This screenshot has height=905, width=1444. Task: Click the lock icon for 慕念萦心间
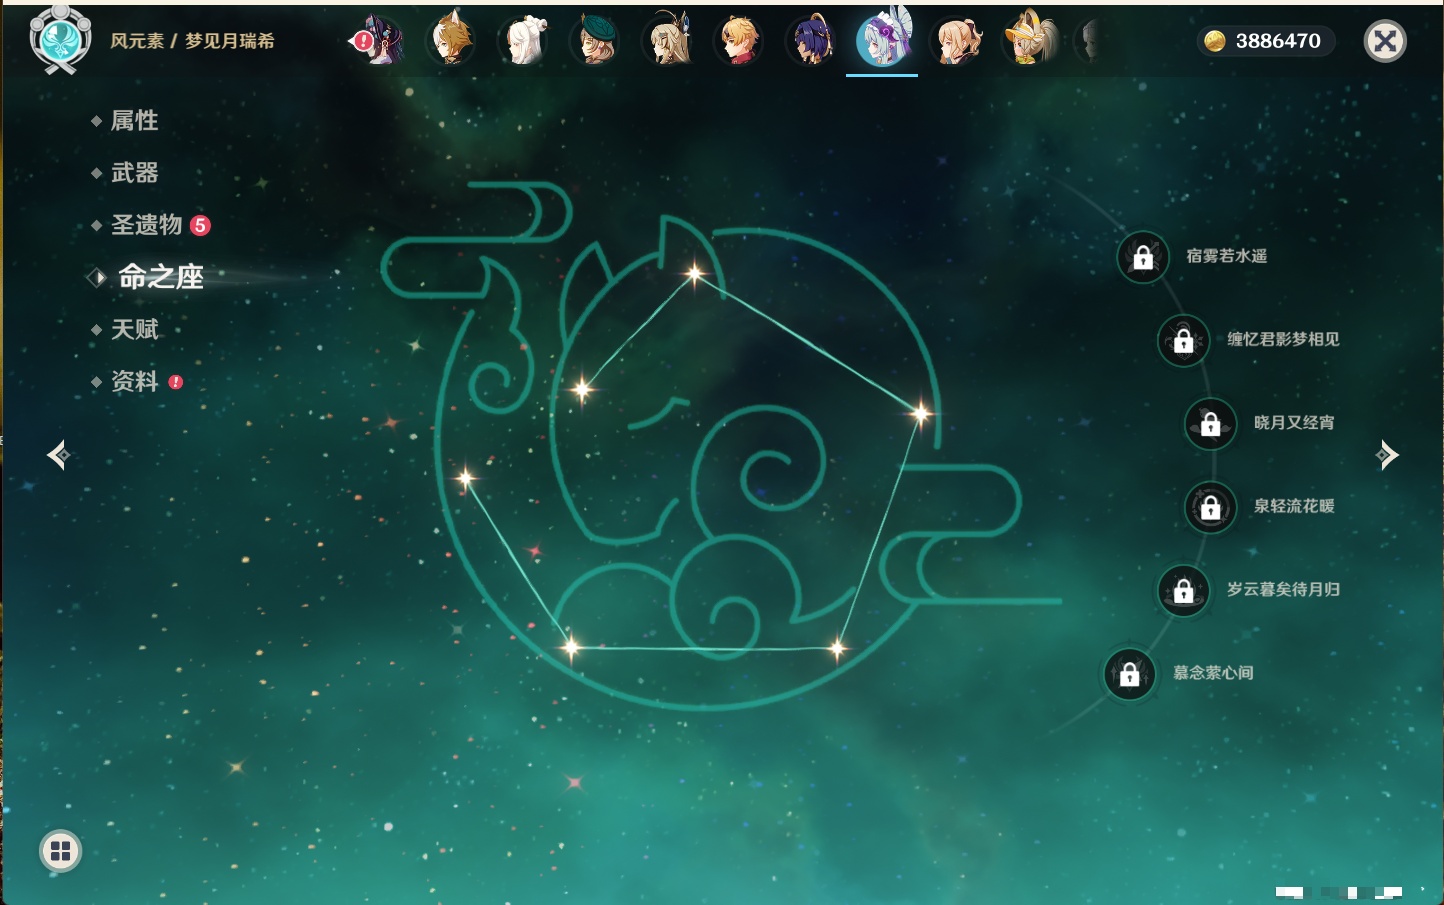[x=1130, y=673]
